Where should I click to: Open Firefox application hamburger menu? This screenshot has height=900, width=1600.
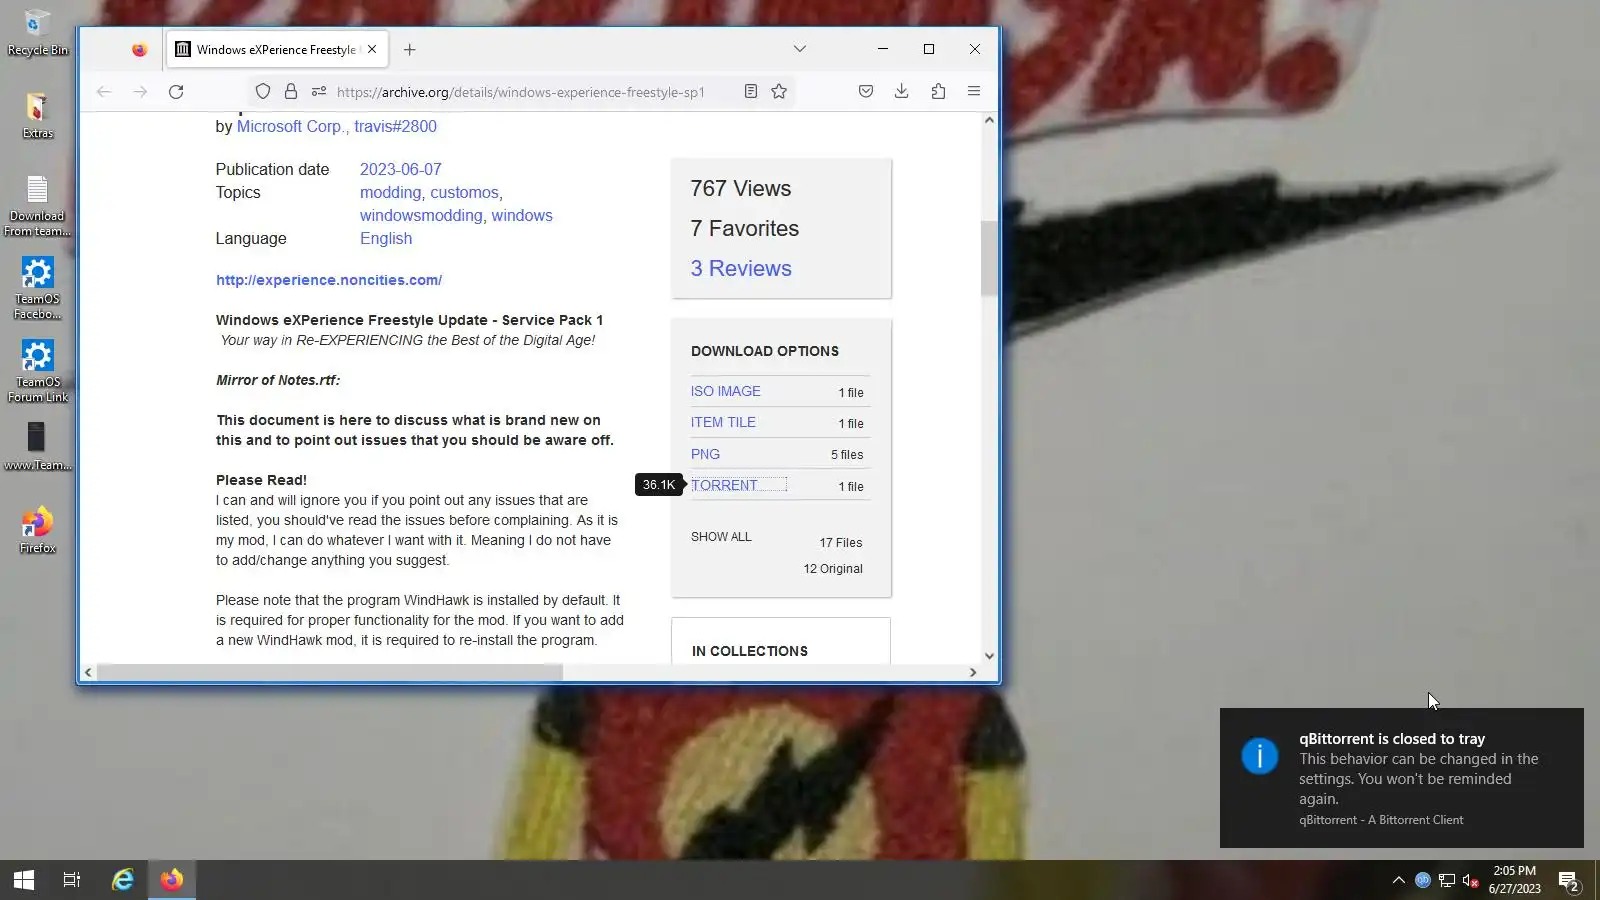[x=974, y=92]
